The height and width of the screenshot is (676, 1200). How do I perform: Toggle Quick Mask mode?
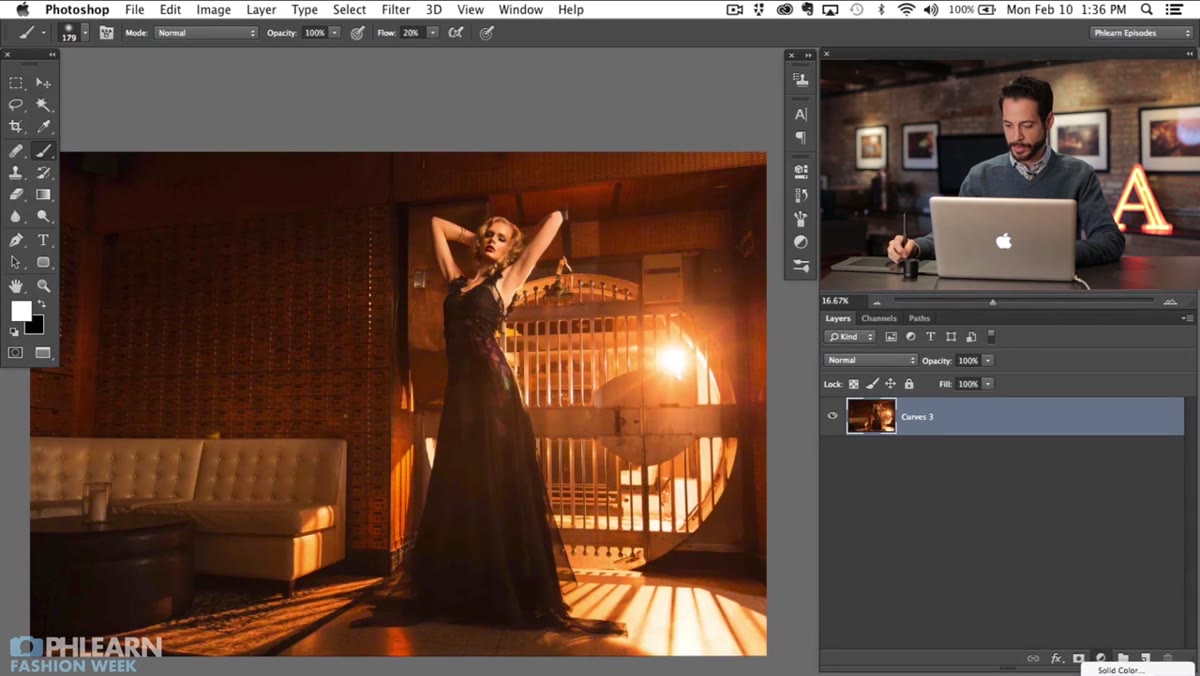tap(16, 353)
